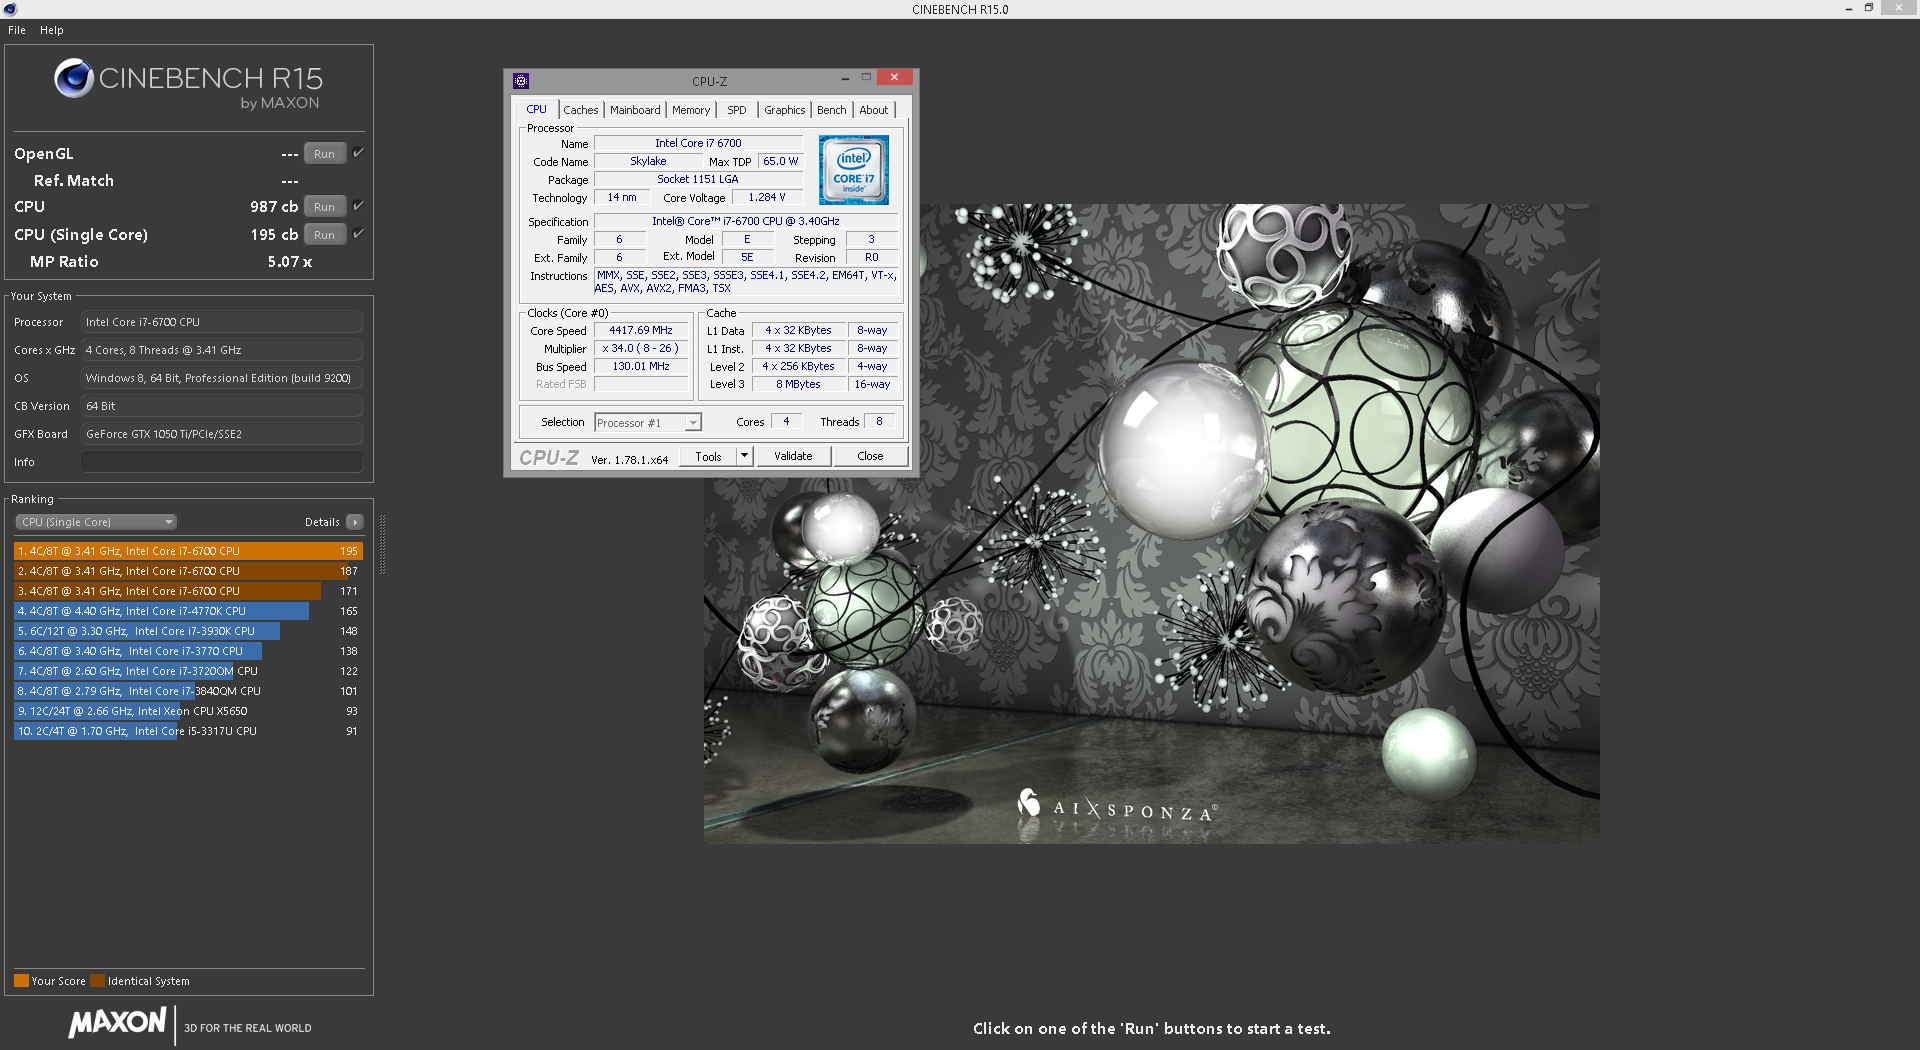Minimize the CPU-Z window
Viewport: 1920px width, 1050px height.
tap(845, 78)
